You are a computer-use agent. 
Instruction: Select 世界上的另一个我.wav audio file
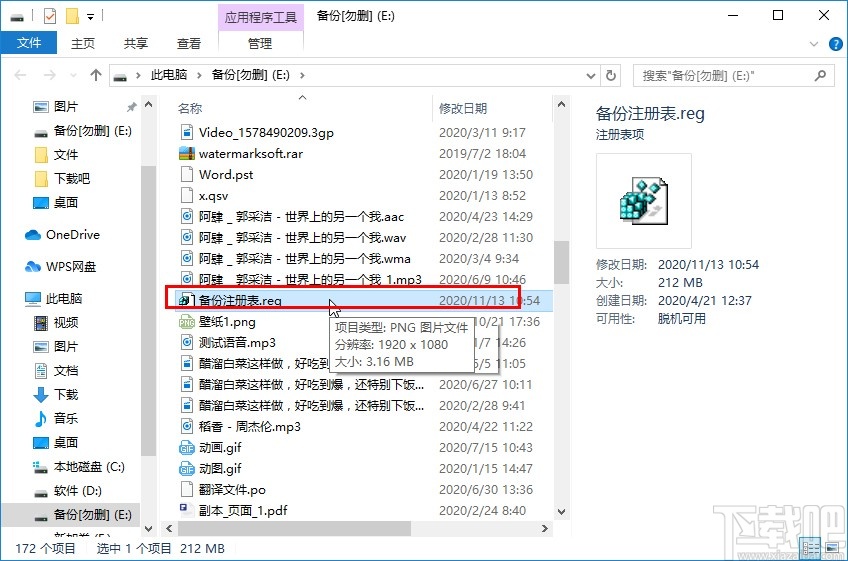(x=302, y=238)
